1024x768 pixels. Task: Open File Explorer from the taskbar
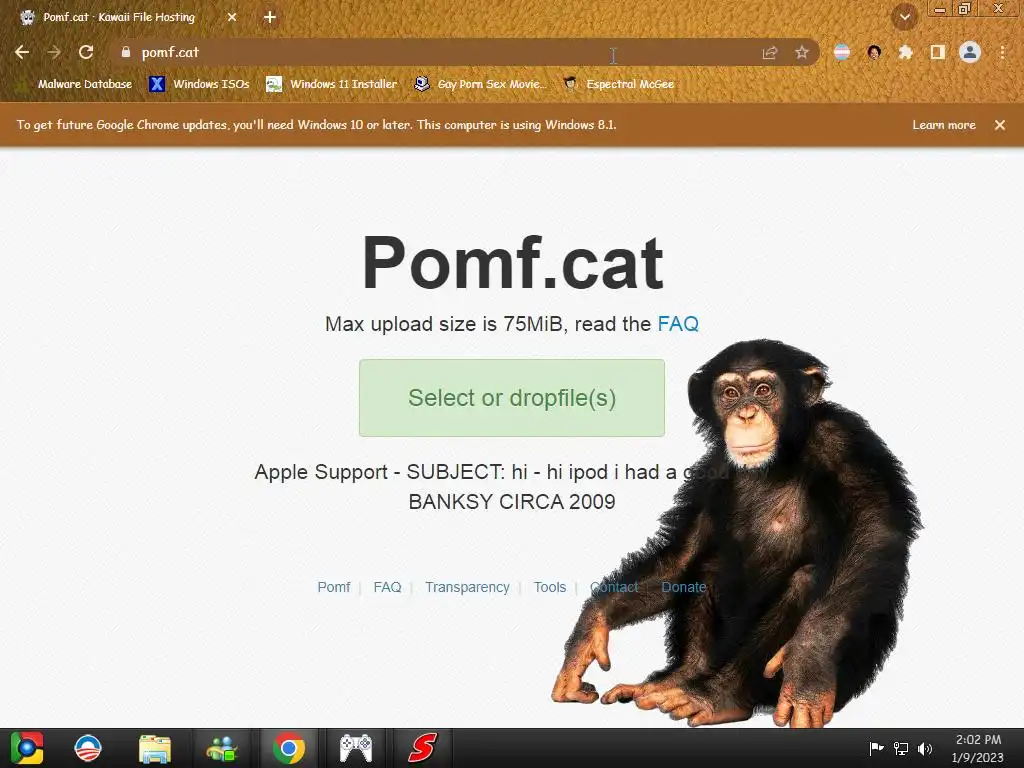tap(155, 748)
